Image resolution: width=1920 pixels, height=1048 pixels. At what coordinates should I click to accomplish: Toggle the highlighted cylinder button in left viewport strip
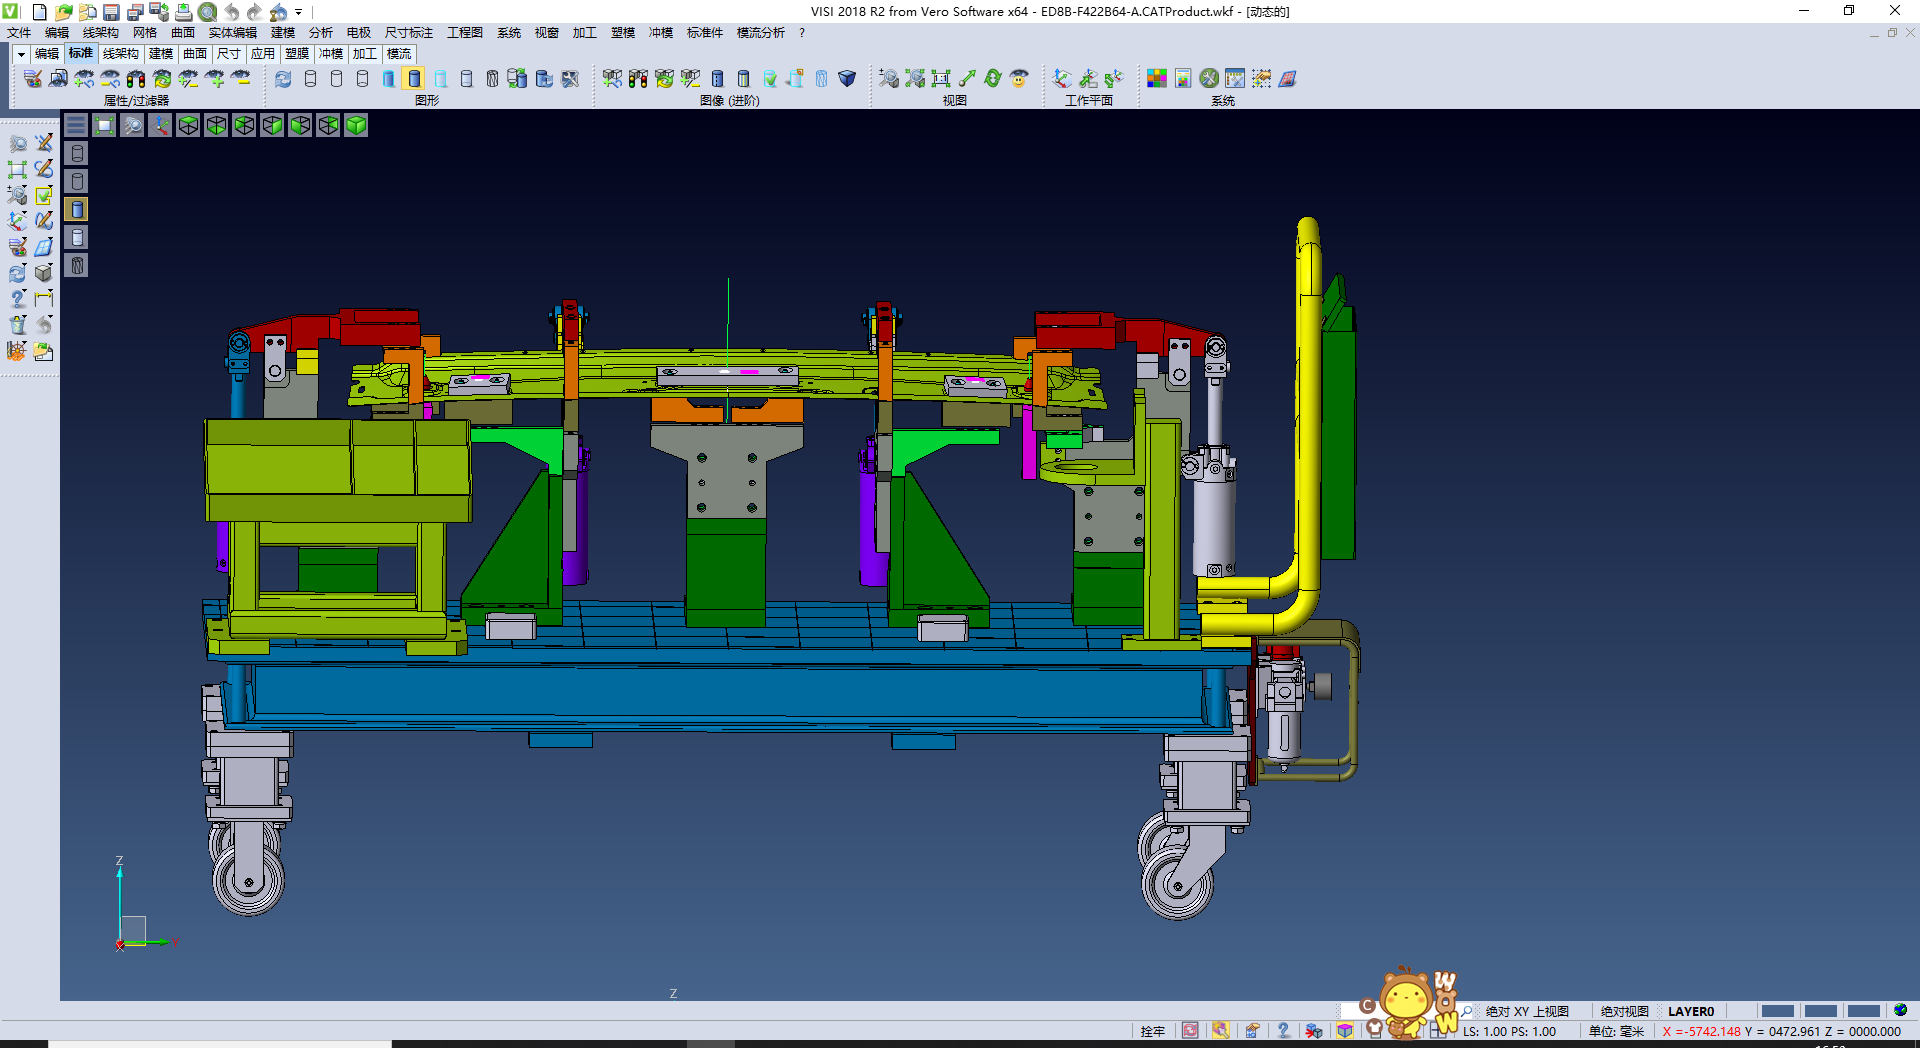pyautogui.click(x=77, y=209)
